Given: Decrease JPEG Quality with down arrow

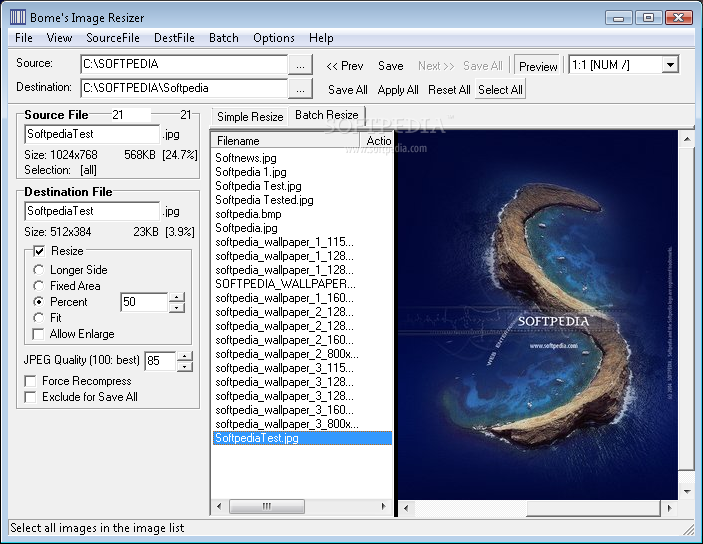Looking at the screenshot, I should pos(185,366).
